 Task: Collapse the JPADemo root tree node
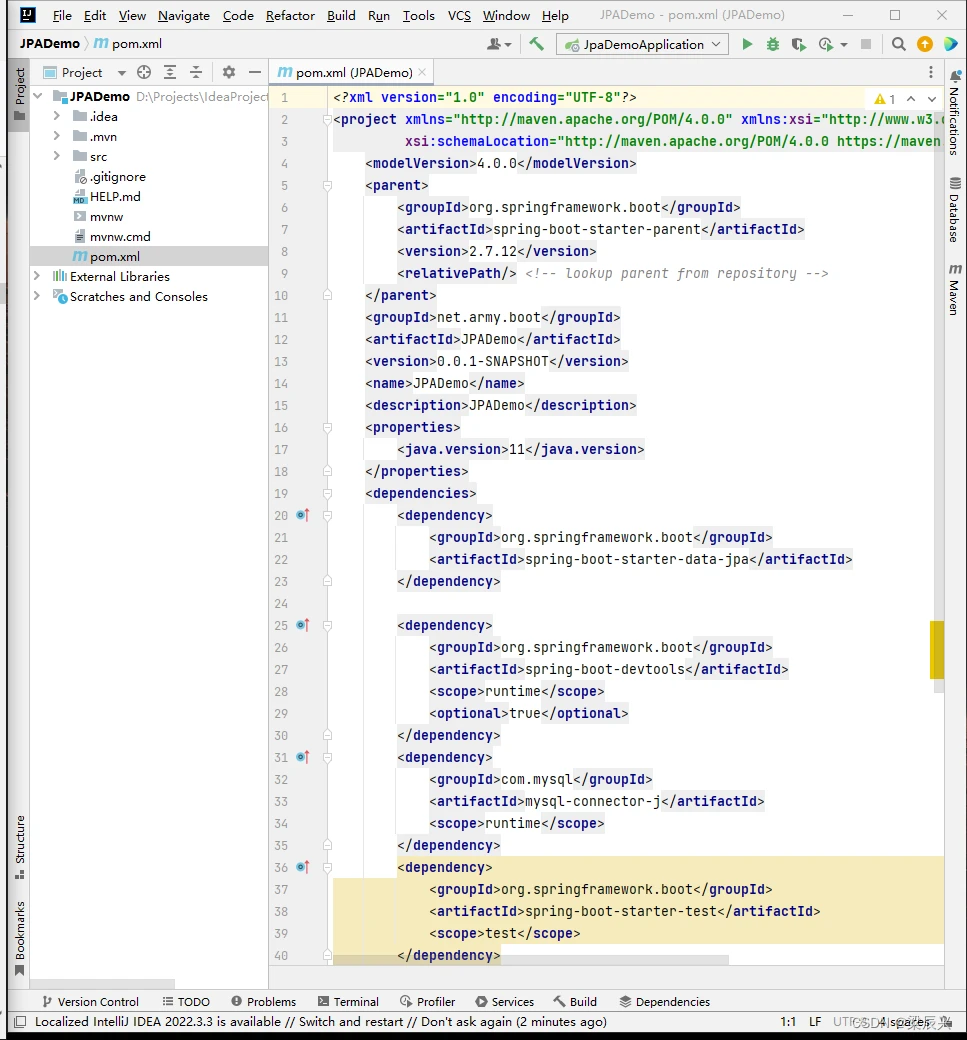pos(38,96)
